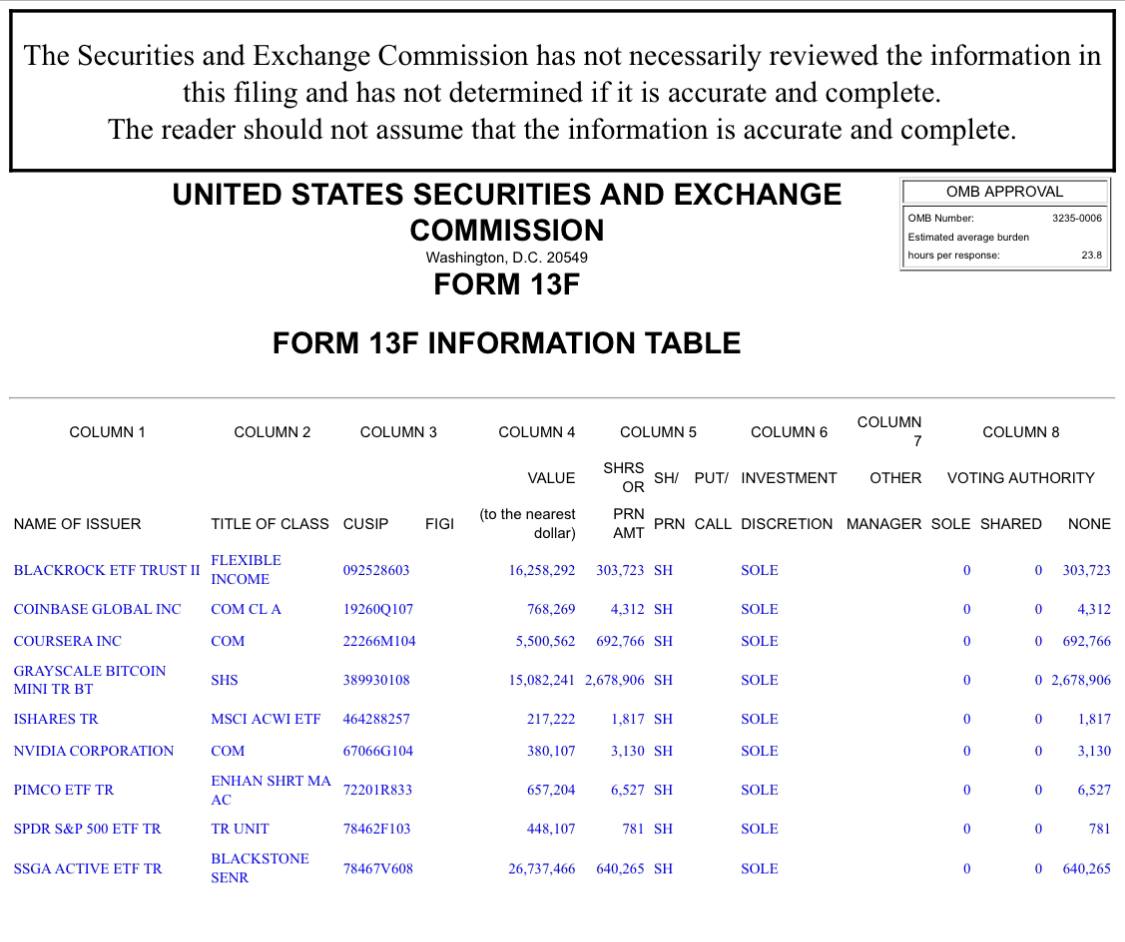The height and width of the screenshot is (942, 1125).
Task: Click Grayscale's value of 15,082,241
Action: 541,680
